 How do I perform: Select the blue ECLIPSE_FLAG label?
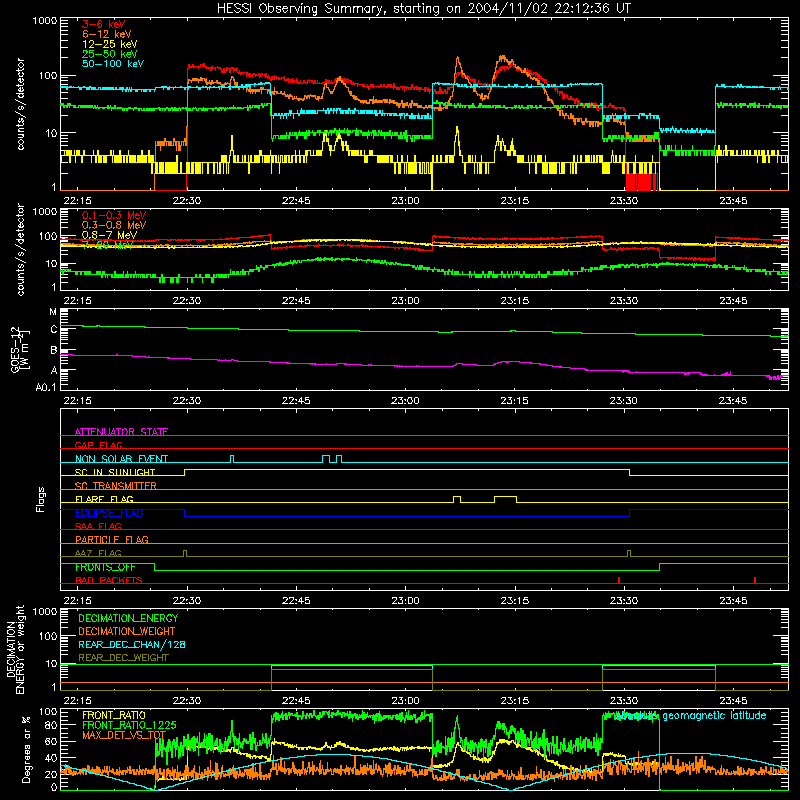[x=109, y=513]
